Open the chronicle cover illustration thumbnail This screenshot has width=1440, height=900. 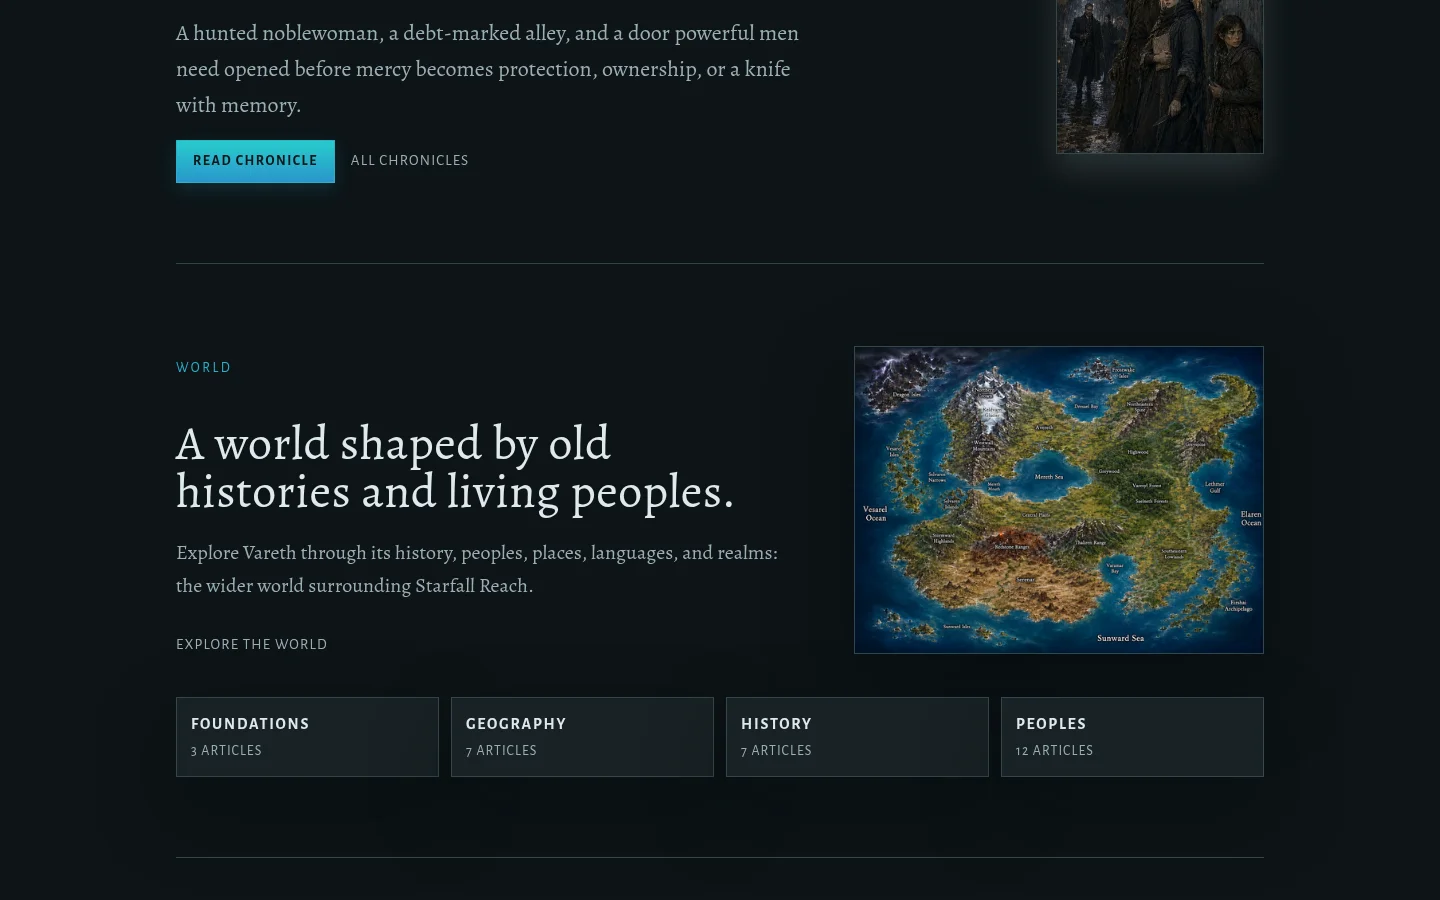pyautogui.click(x=1159, y=76)
